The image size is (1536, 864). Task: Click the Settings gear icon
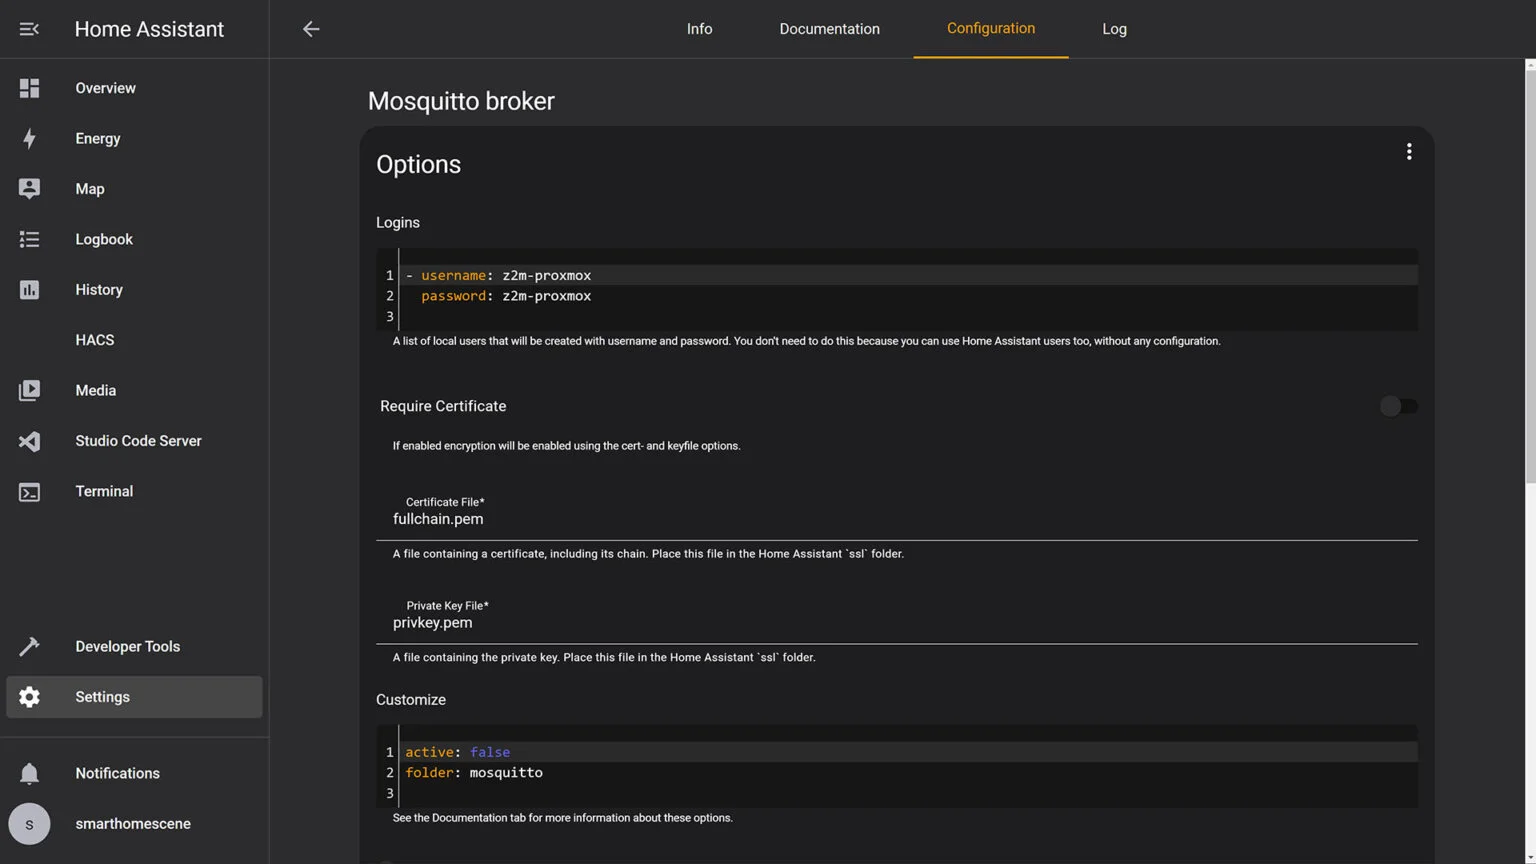point(29,697)
